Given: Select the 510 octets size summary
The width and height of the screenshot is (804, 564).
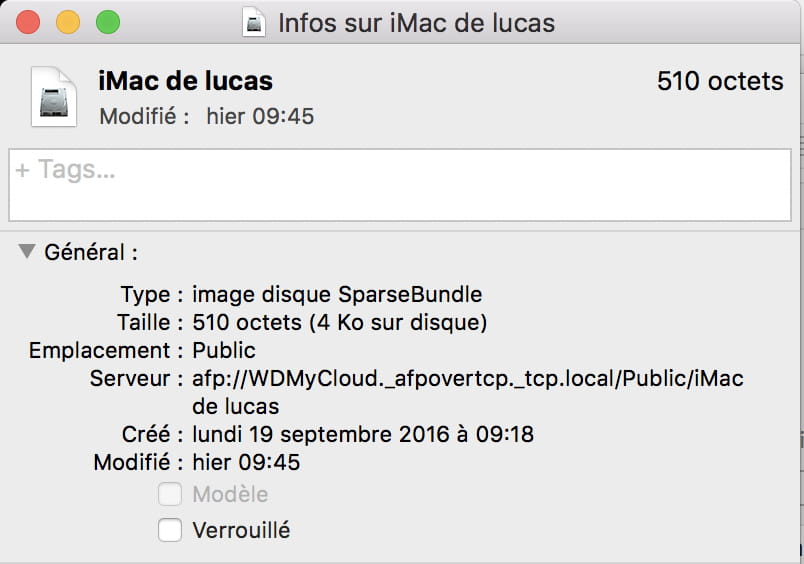Looking at the screenshot, I should 720,81.
